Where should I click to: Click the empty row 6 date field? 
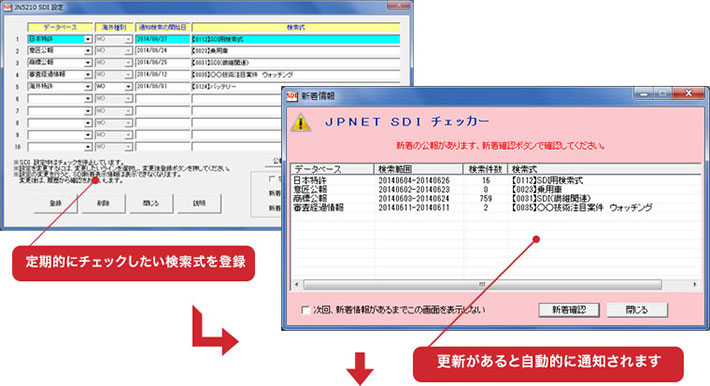[163, 99]
